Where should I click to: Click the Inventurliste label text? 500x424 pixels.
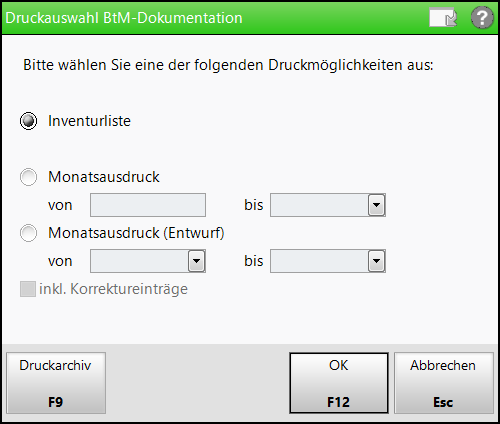89,121
